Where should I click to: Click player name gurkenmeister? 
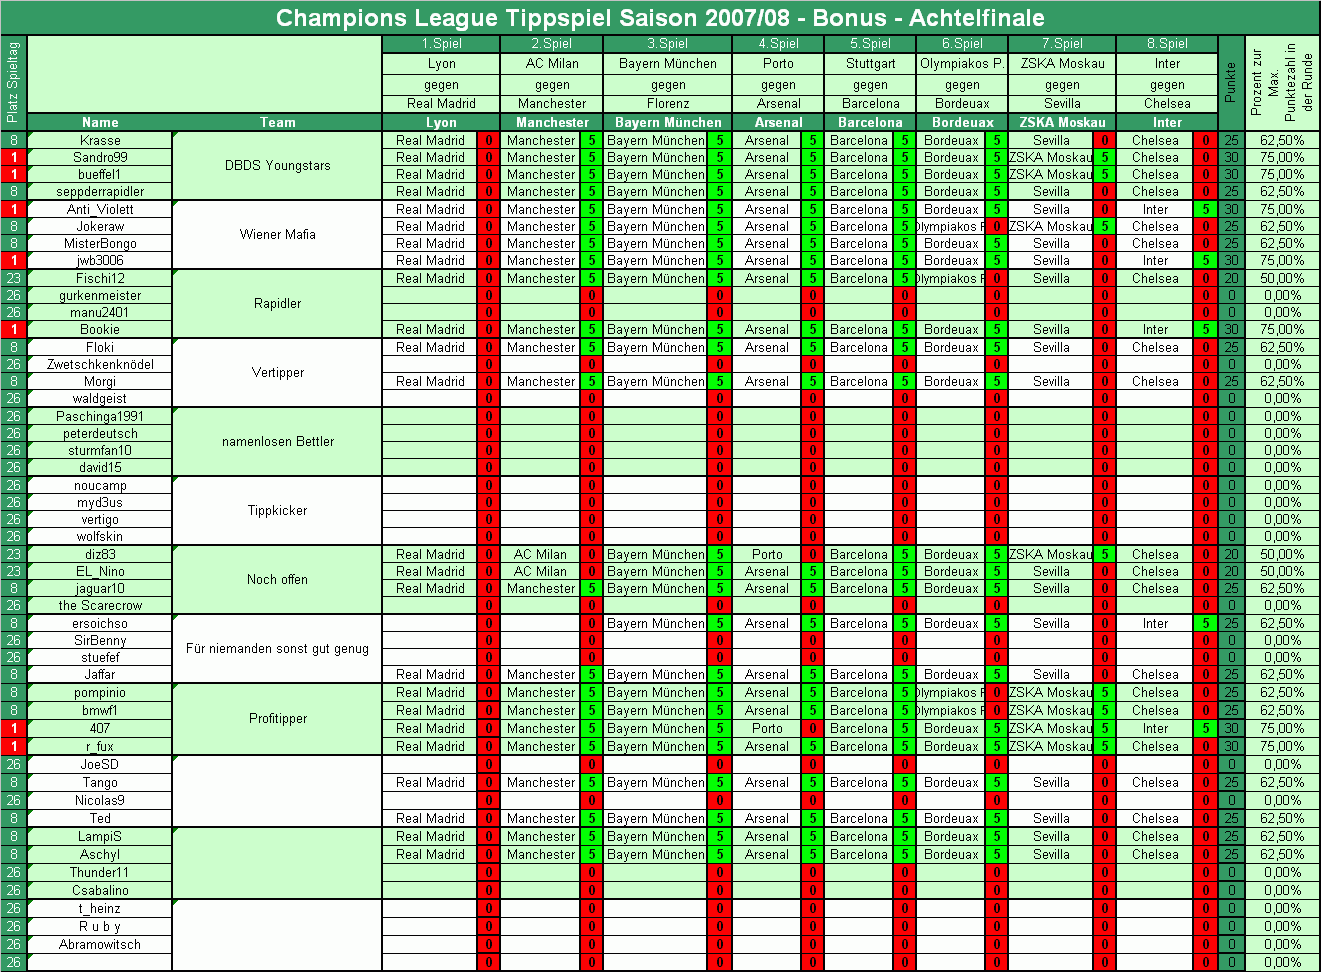tap(100, 296)
